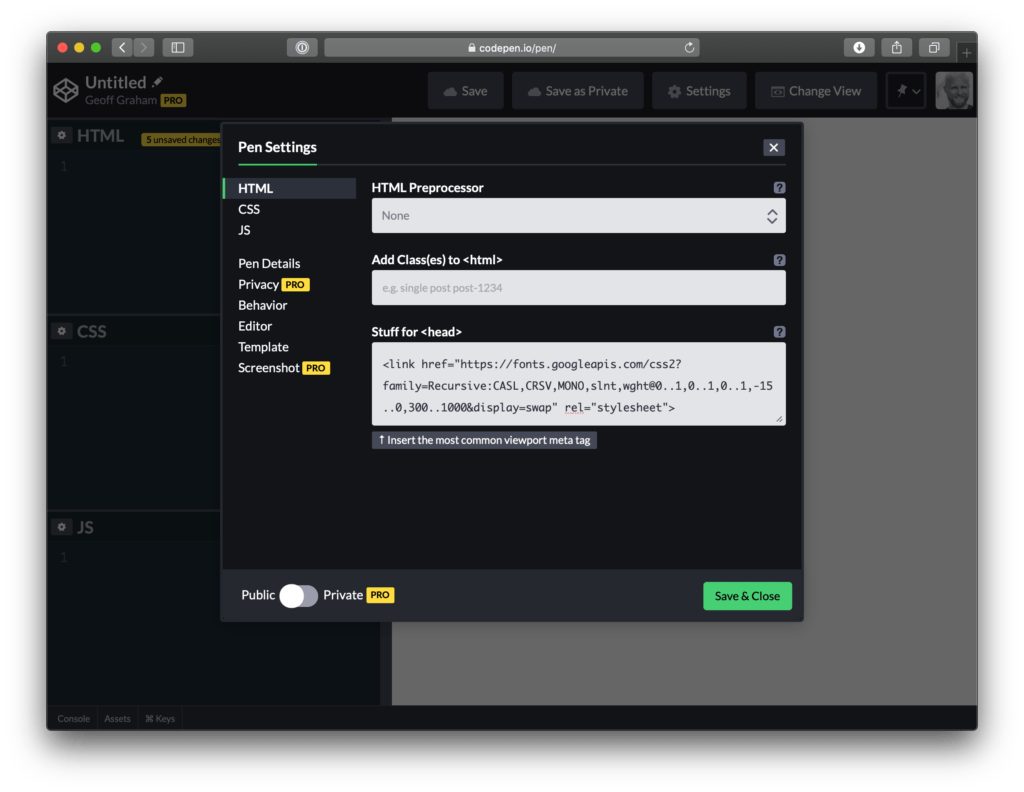The width and height of the screenshot is (1024, 792).
Task: Click help icon for HTML Preprocessor
Action: click(x=779, y=188)
